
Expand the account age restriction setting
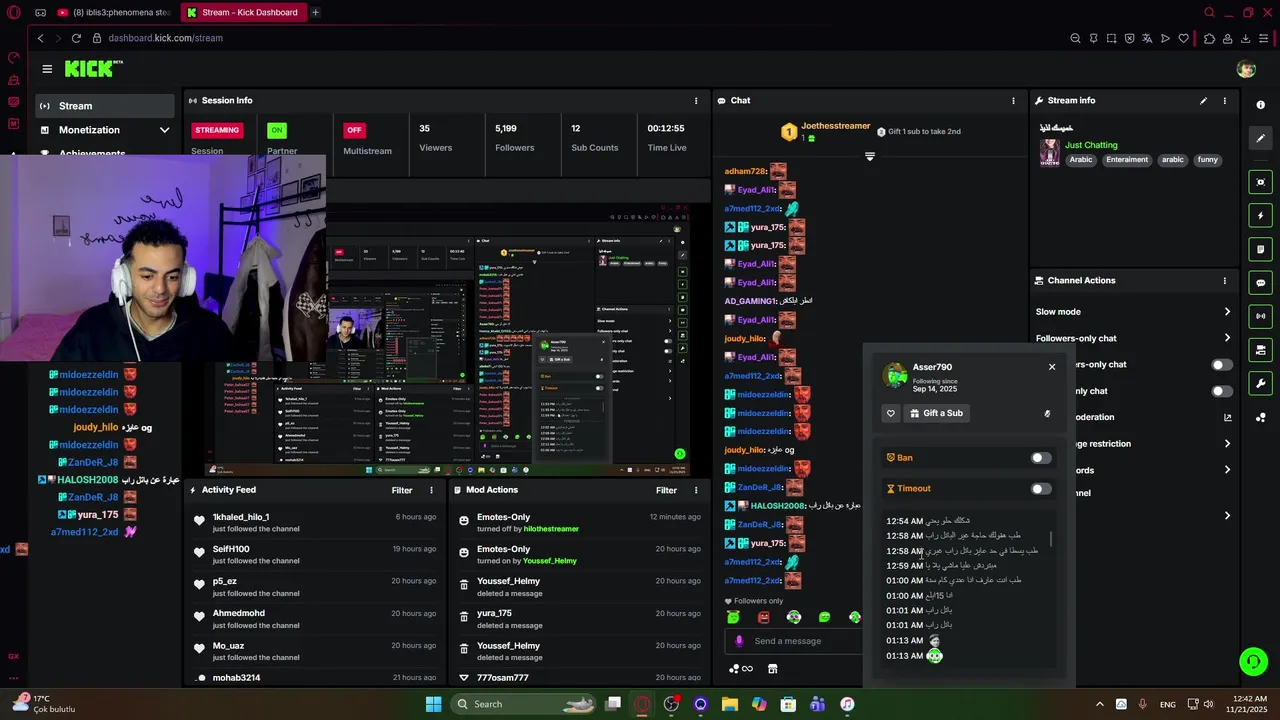click(x=1227, y=444)
